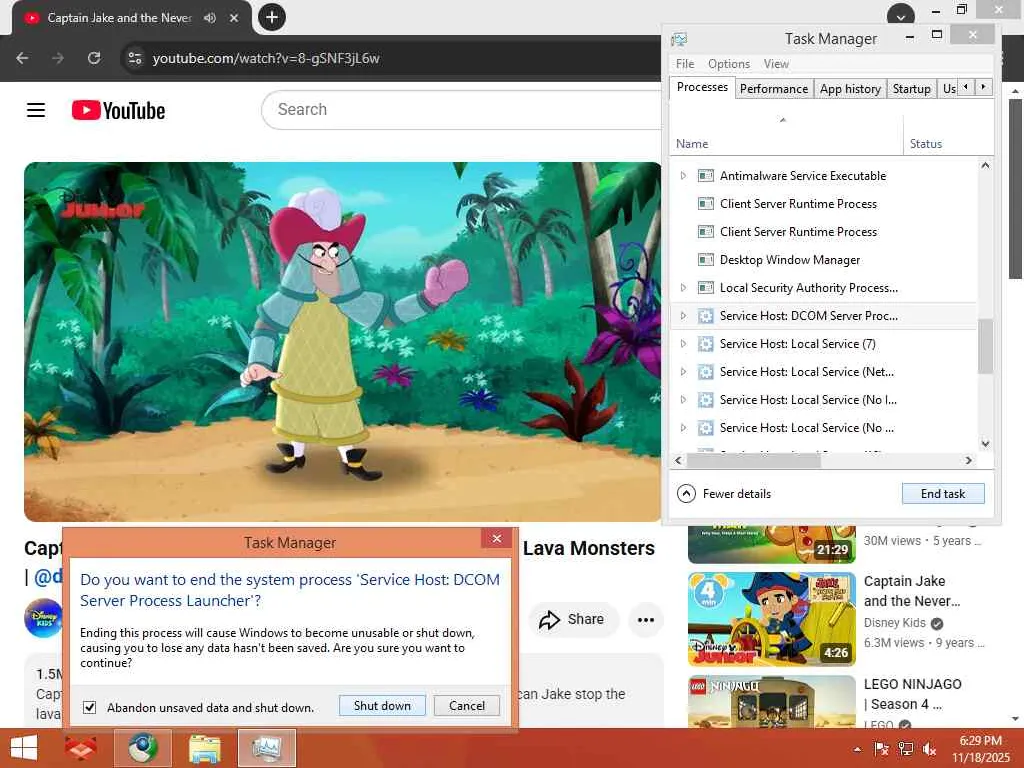Go to the YouTube home logo
This screenshot has width=1024, height=768.
(118, 110)
